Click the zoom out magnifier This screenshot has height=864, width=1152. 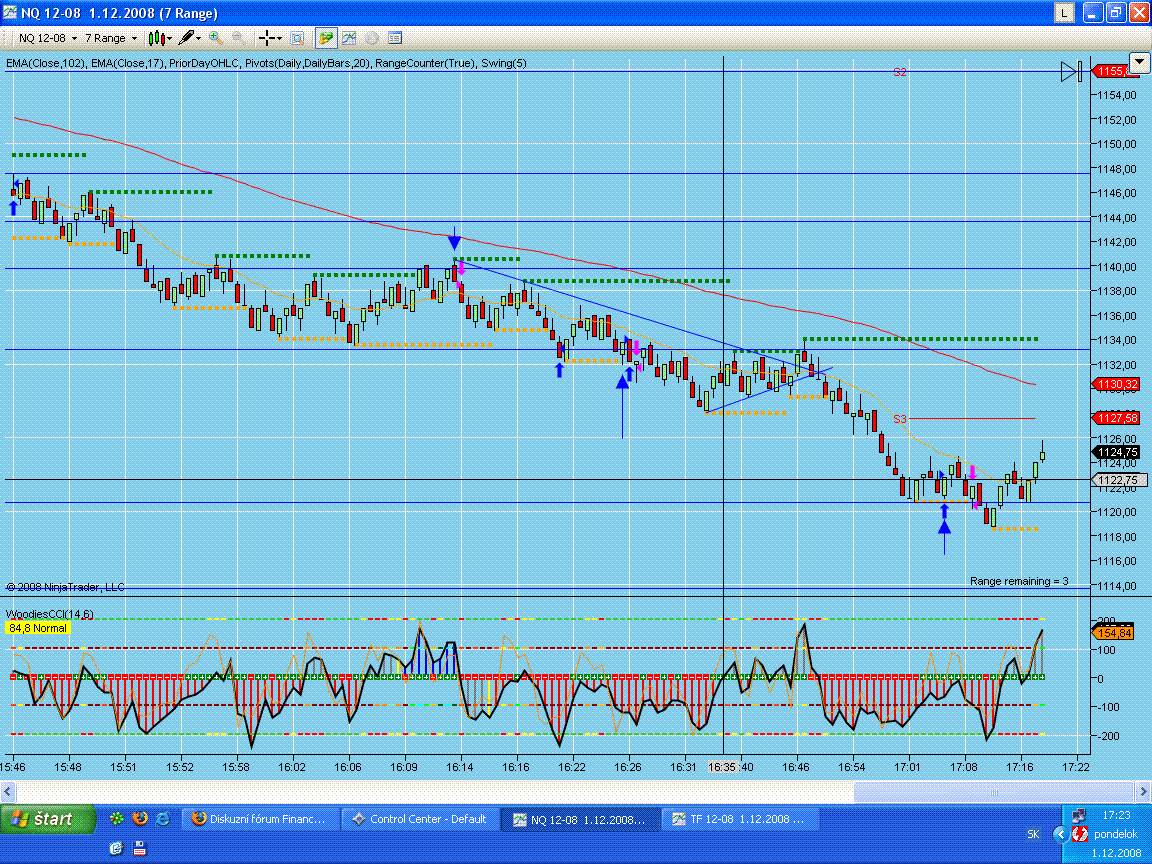point(239,38)
